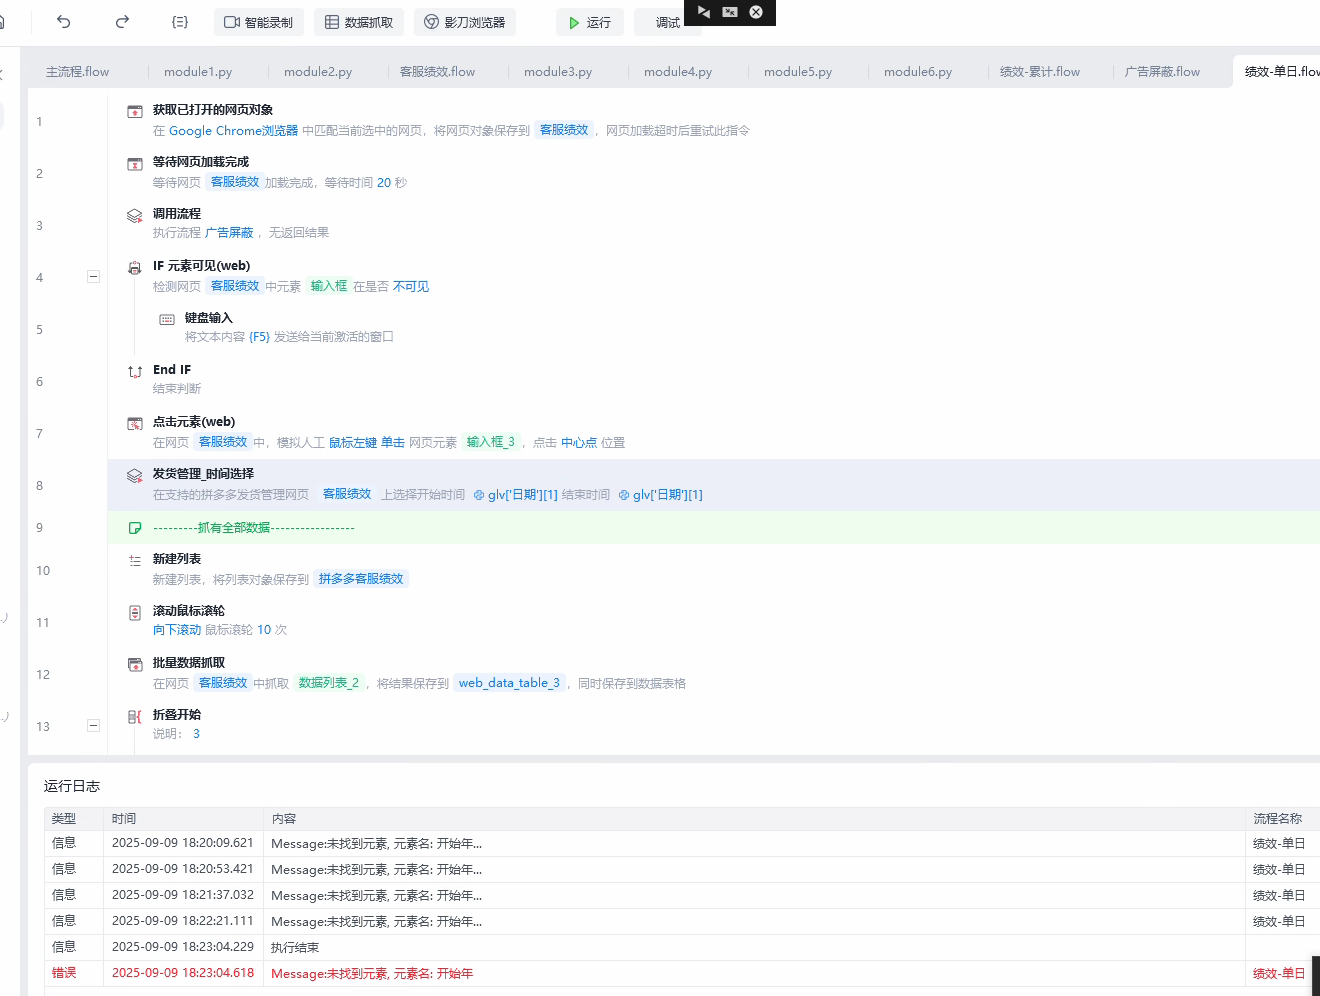Select log row at 18:21:37.032
This screenshot has width=1320, height=996.
click(x=682, y=895)
